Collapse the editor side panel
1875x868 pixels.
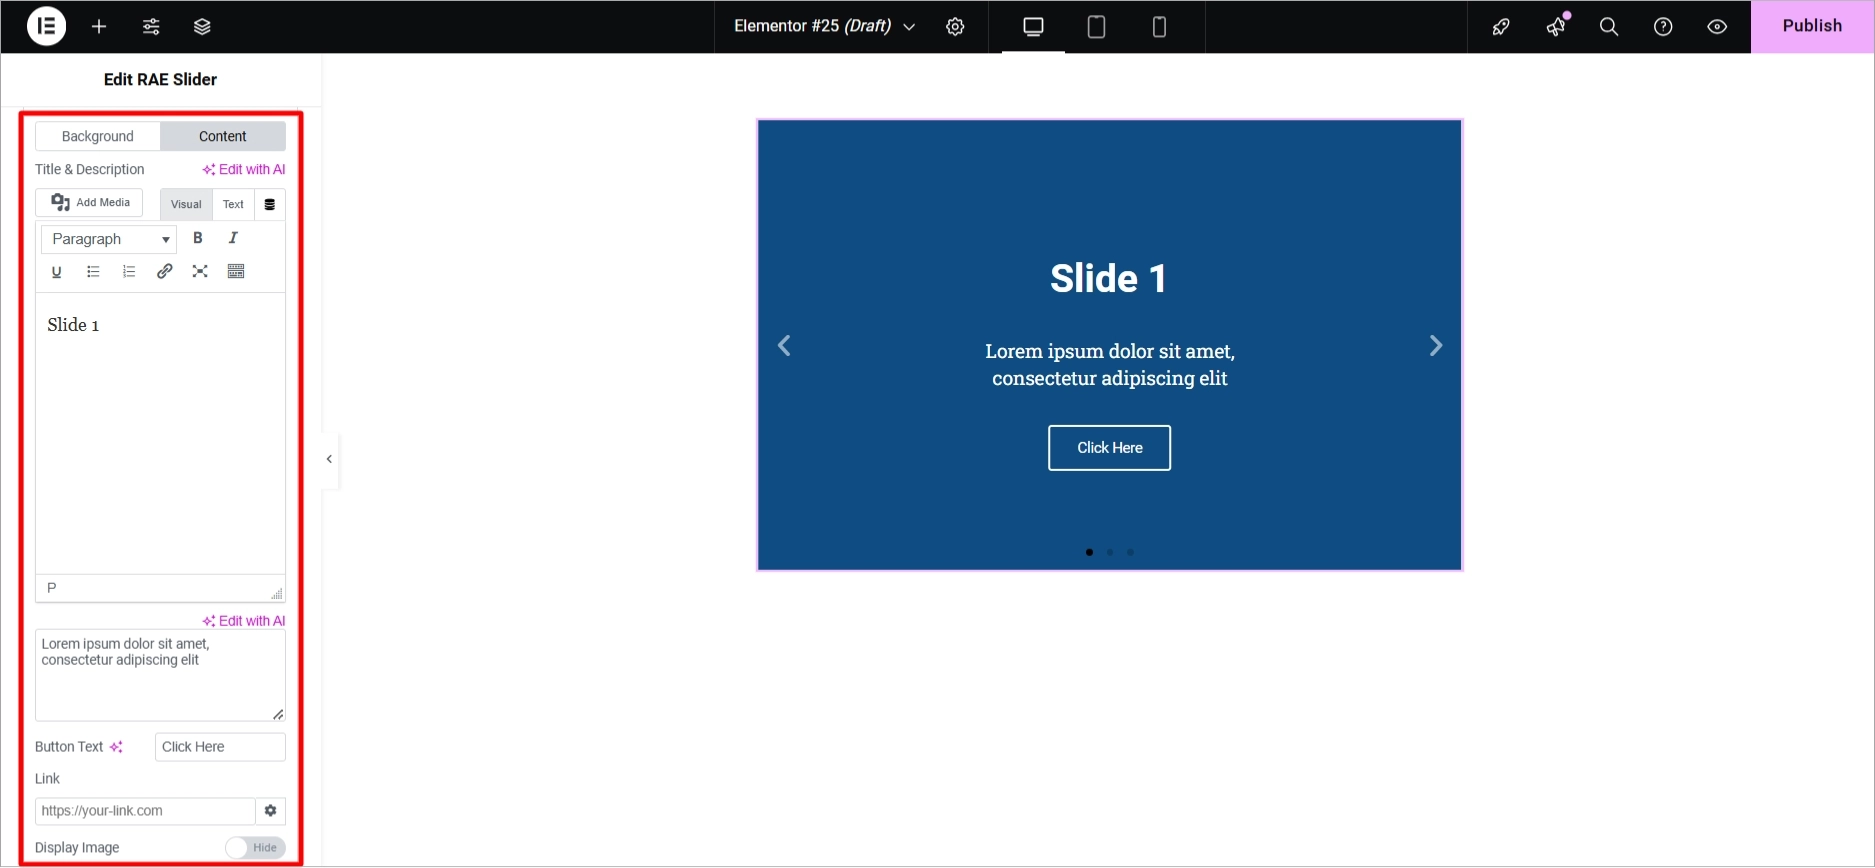click(x=329, y=459)
